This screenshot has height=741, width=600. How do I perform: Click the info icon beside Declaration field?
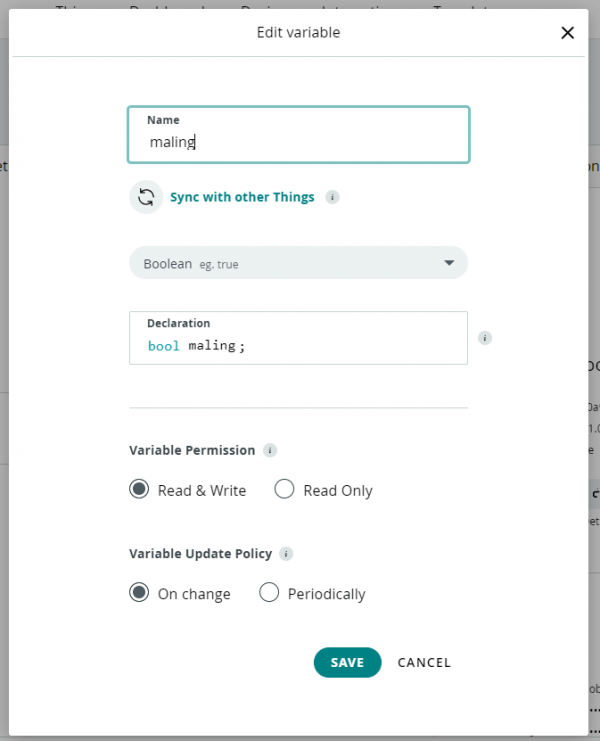click(485, 338)
